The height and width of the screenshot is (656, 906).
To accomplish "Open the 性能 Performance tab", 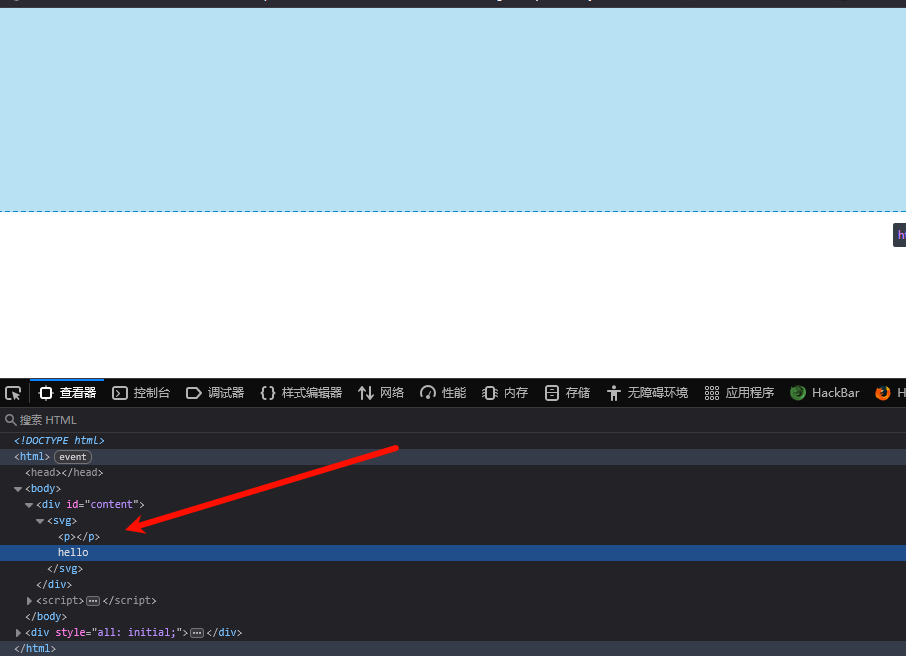I will 443,393.
